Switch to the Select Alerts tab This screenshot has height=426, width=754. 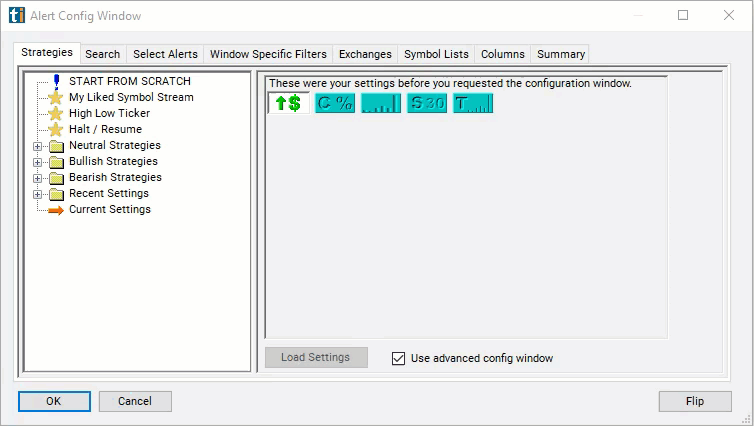tap(165, 54)
